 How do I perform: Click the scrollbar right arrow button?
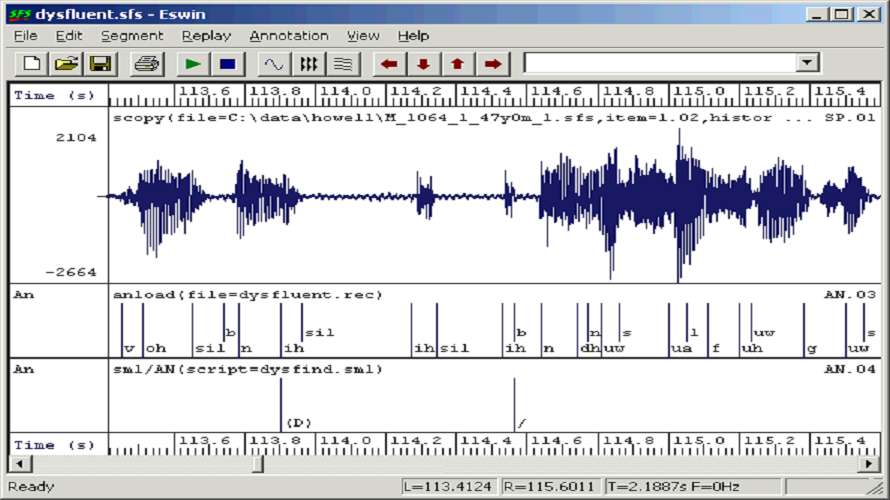coord(871,464)
